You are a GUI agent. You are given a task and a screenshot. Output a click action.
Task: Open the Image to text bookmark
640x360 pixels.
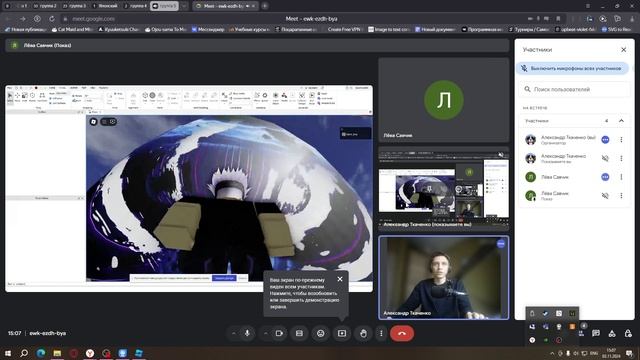coord(389,29)
